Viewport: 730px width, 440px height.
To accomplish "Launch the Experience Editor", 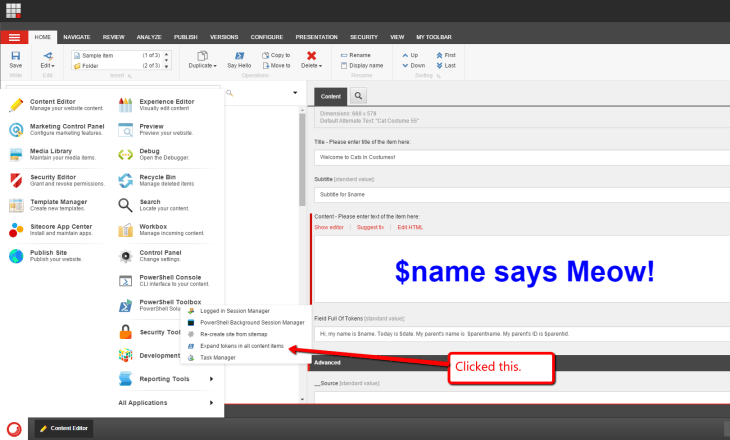I will (x=165, y=104).
